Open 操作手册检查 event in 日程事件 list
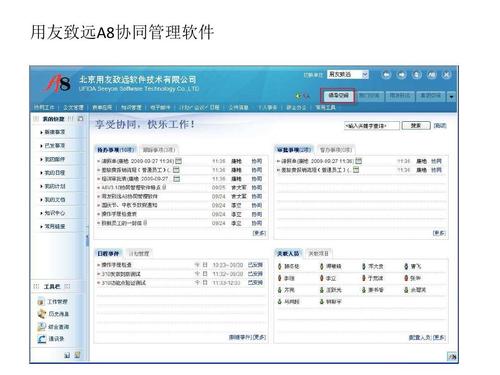Image resolution: width=500 pixels, height=375 pixels. pos(116,265)
